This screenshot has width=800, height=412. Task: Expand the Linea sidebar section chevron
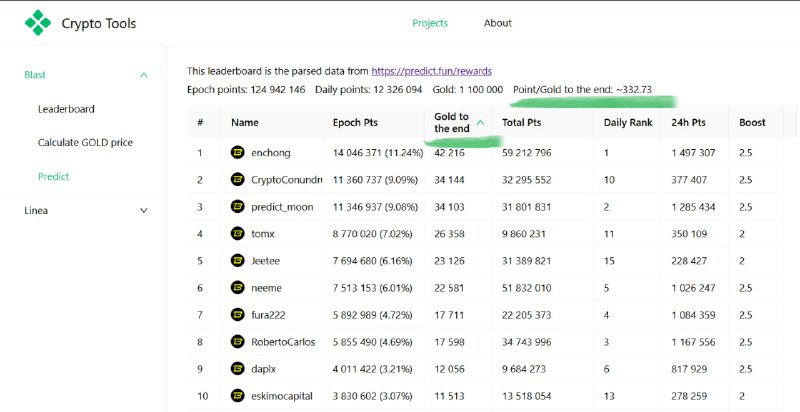click(144, 211)
